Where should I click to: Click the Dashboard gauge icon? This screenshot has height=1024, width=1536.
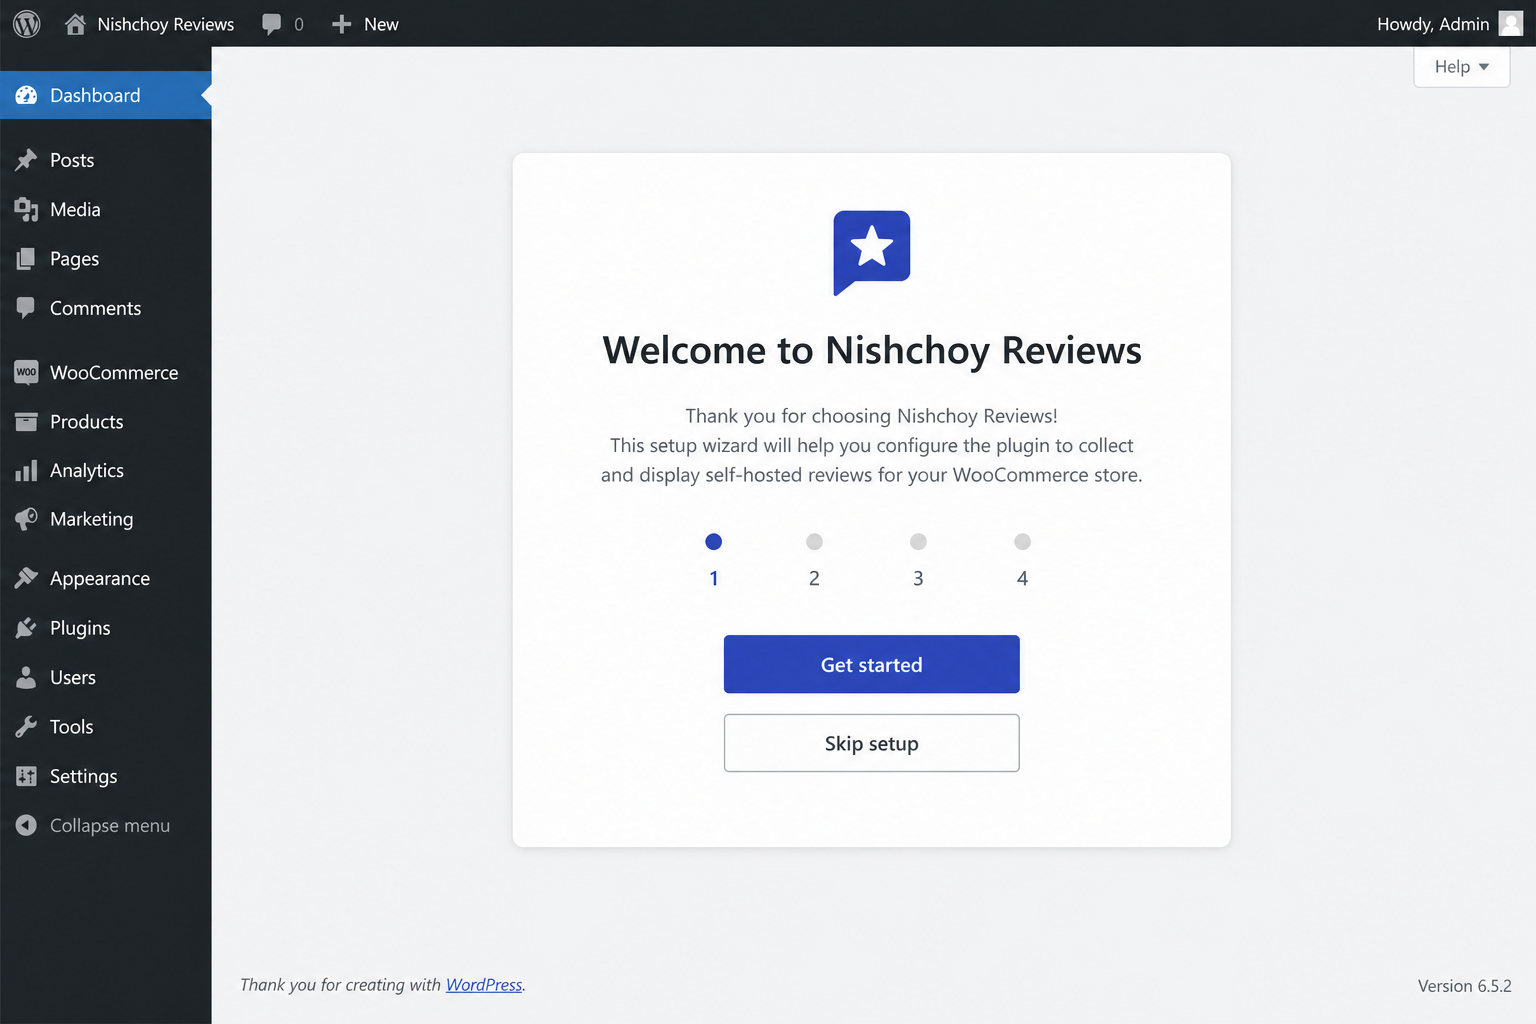pyautogui.click(x=26, y=95)
